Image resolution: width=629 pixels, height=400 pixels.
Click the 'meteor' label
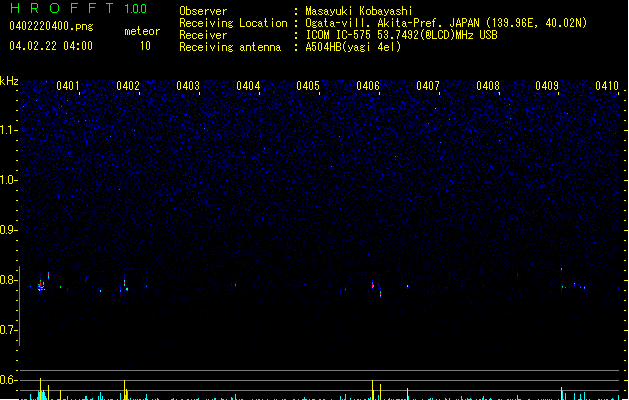pos(142,31)
